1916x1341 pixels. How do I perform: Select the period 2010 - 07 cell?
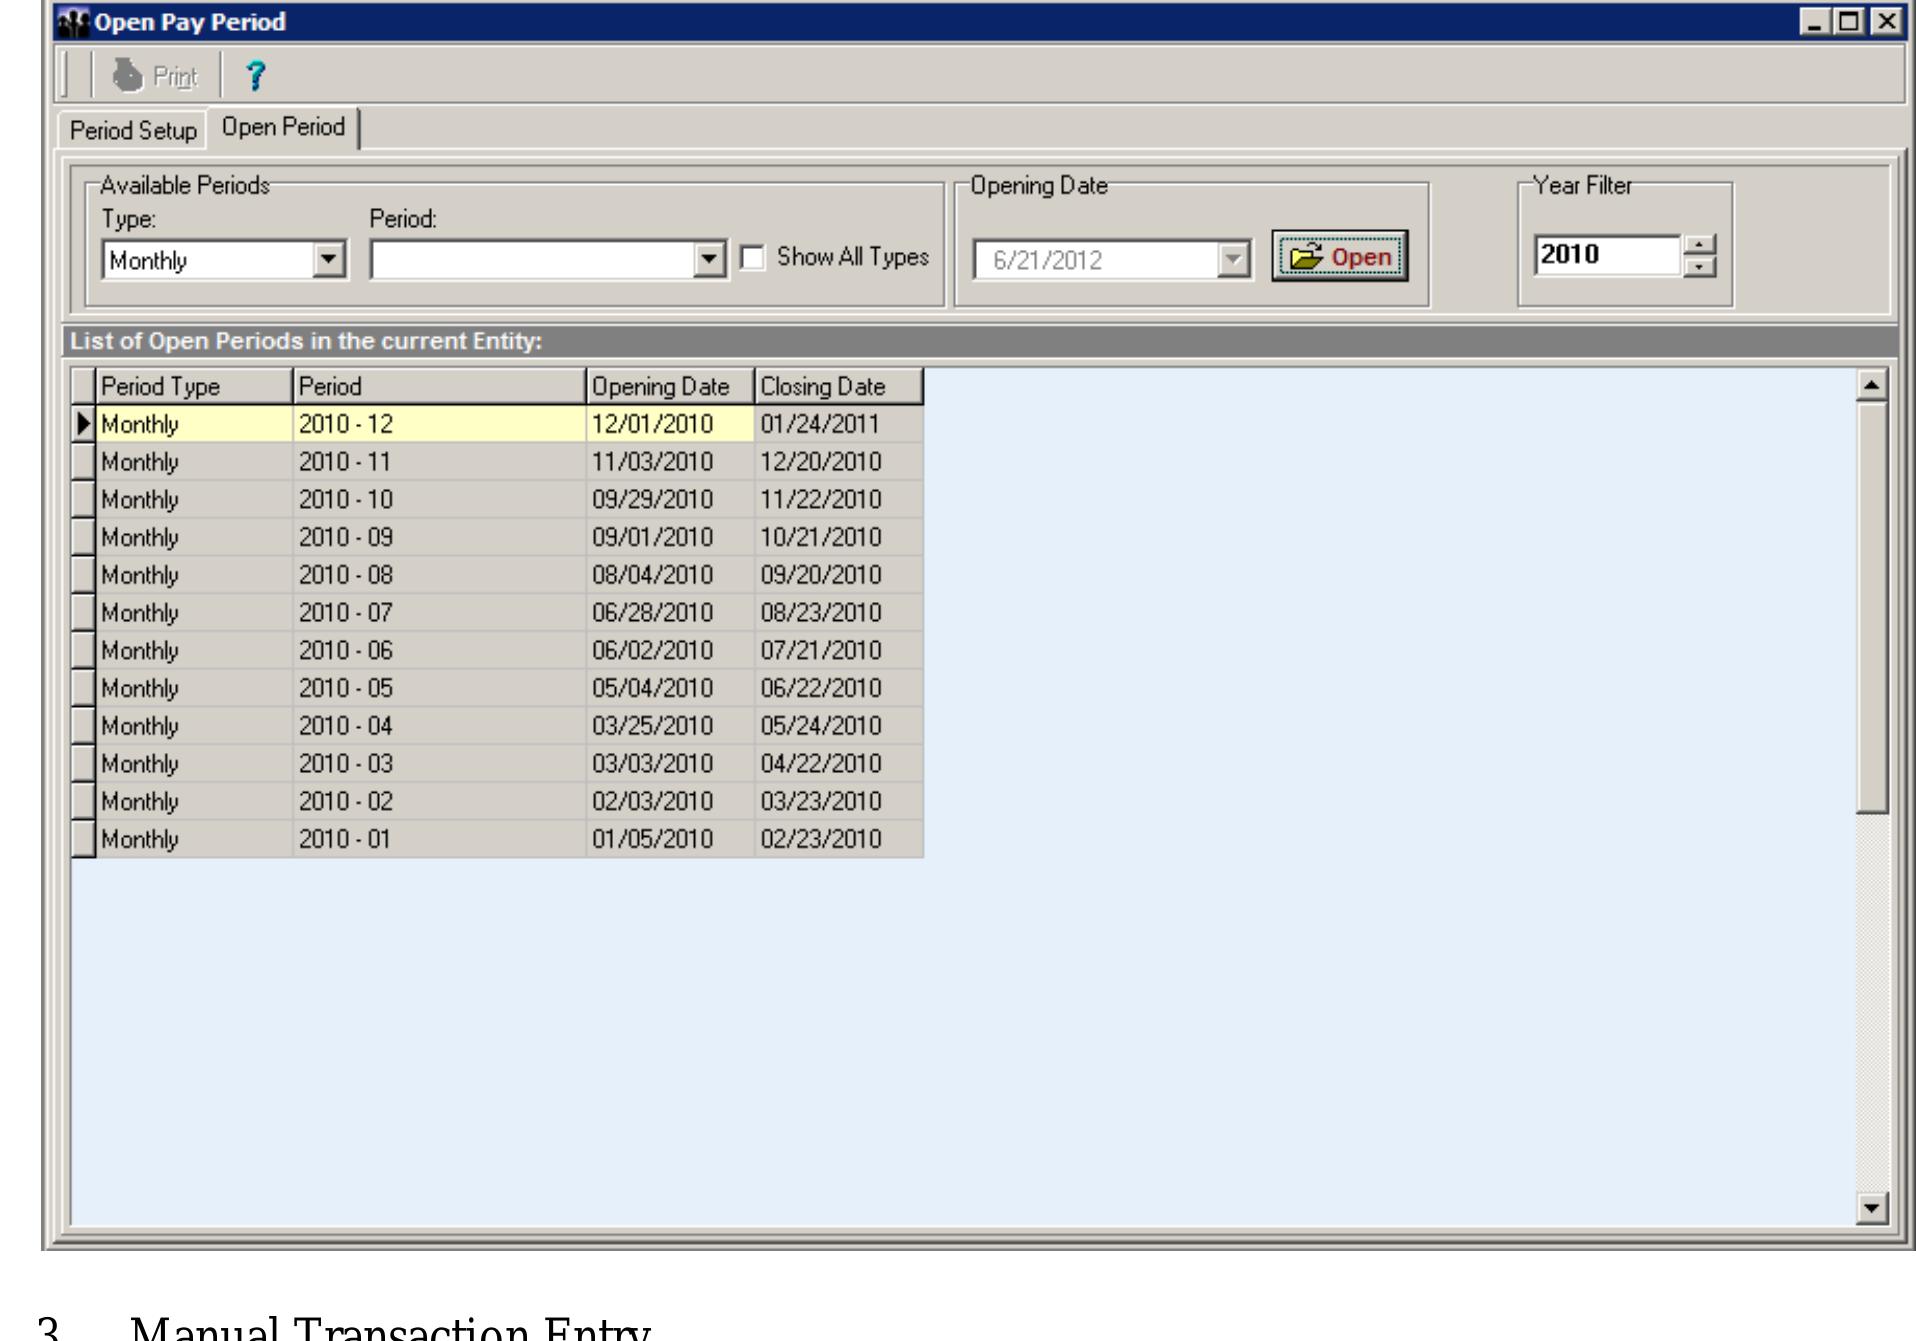click(x=439, y=613)
